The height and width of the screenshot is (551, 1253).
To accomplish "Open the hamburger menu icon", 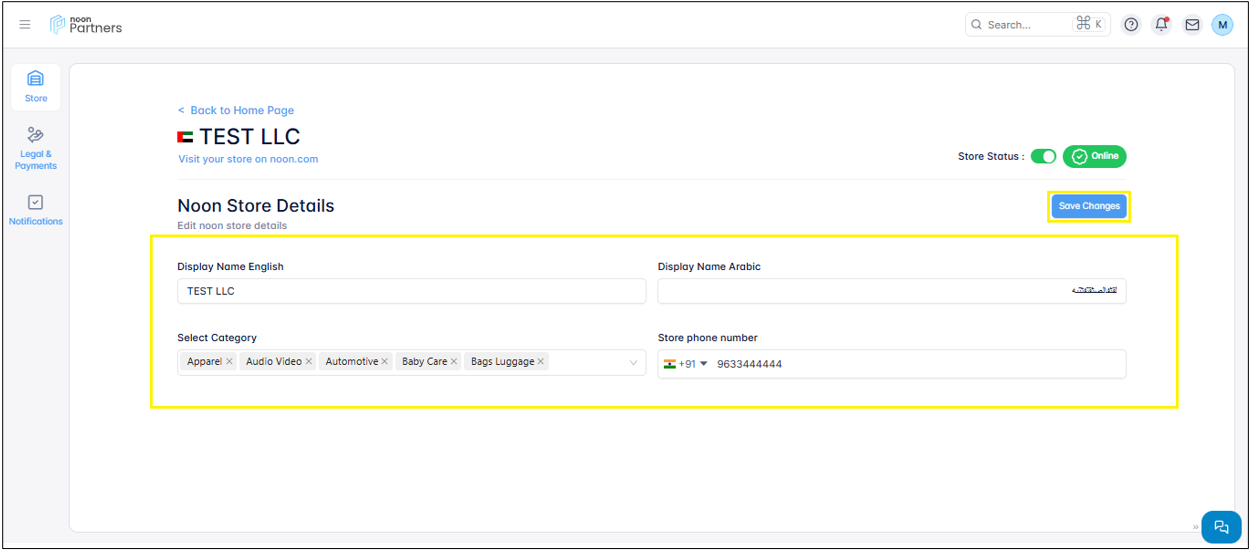I will pos(25,25).
